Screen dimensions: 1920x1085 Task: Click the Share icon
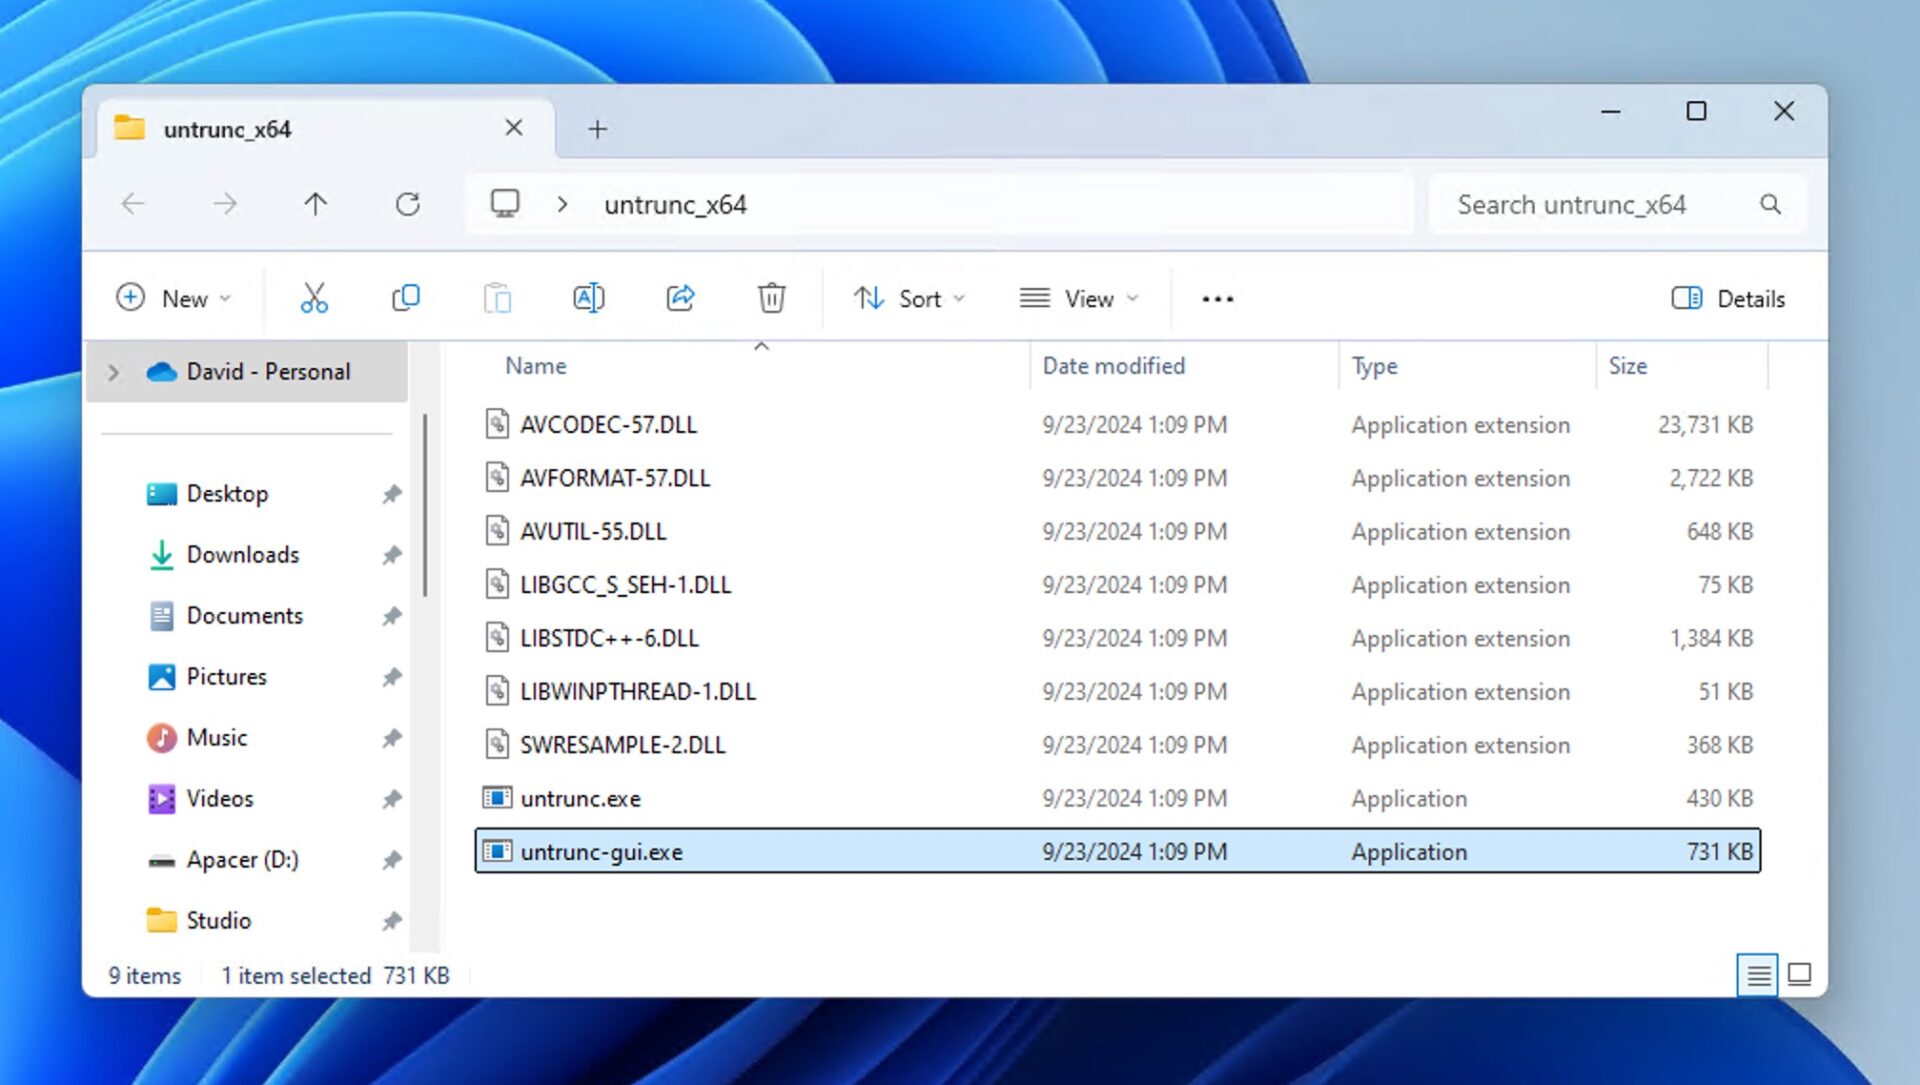(x=681, y=297)
